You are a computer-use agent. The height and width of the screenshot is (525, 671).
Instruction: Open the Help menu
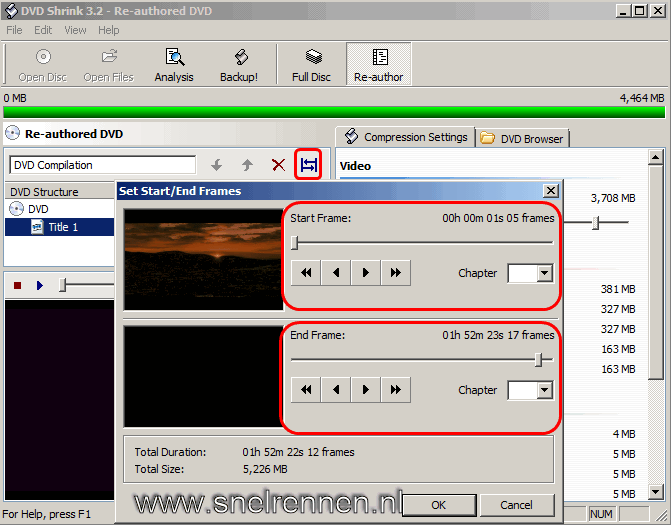(109, 30)
